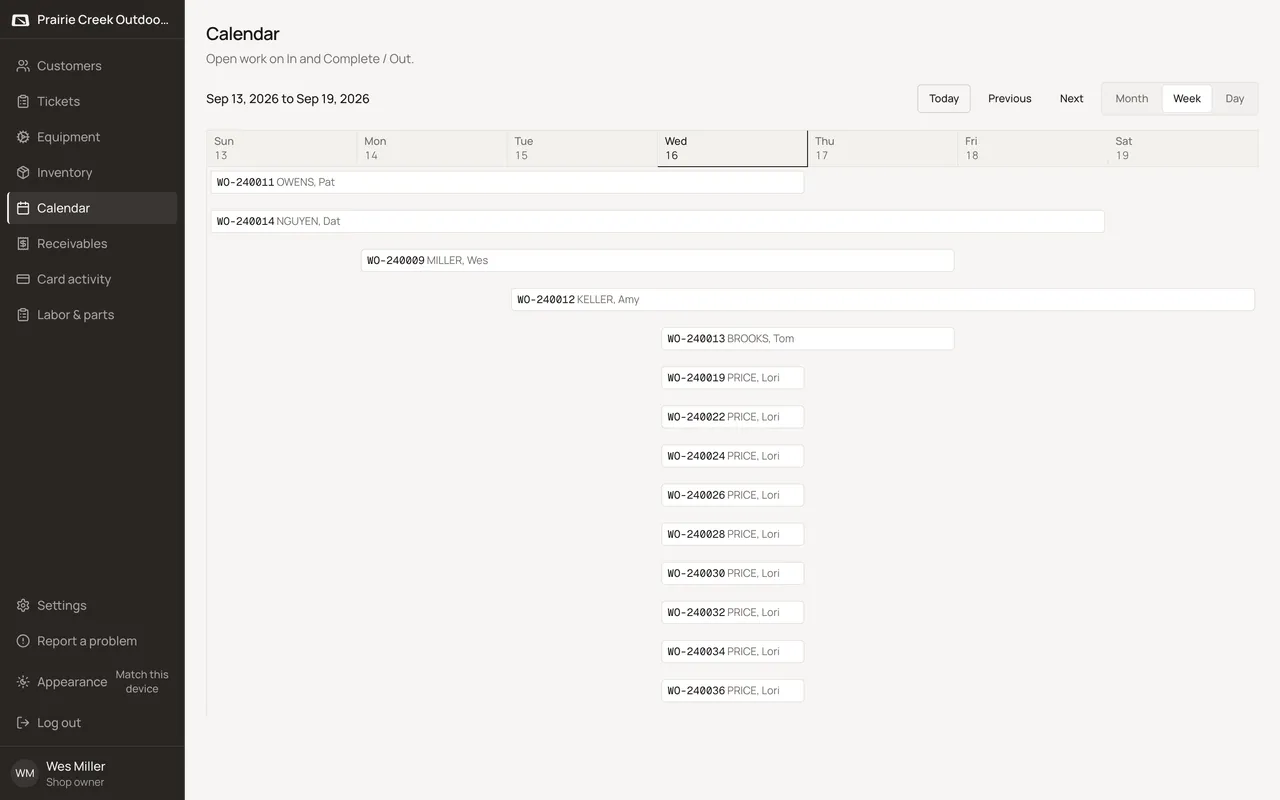Open work order WO-240013 BROOKS, Tom
This screenshot has width=1280, height=800.
pyautogui.click(x=808, y=338)
